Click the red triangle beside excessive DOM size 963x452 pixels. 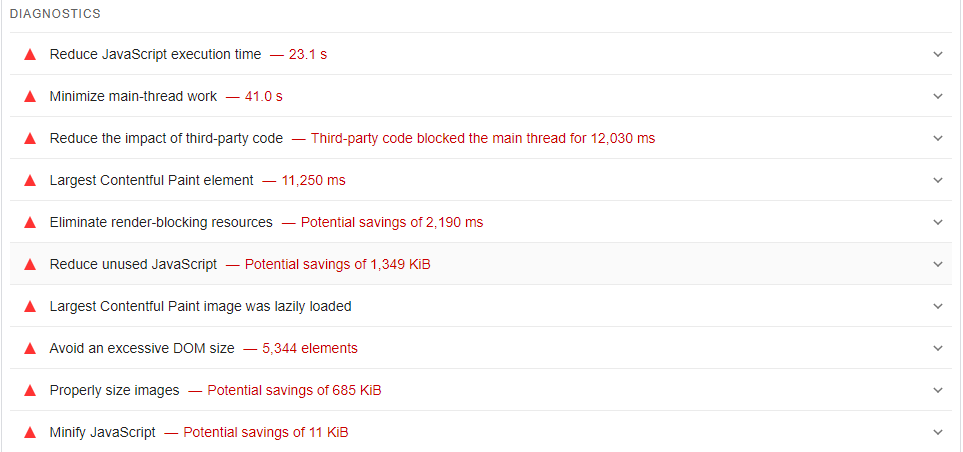click(30, 348)
